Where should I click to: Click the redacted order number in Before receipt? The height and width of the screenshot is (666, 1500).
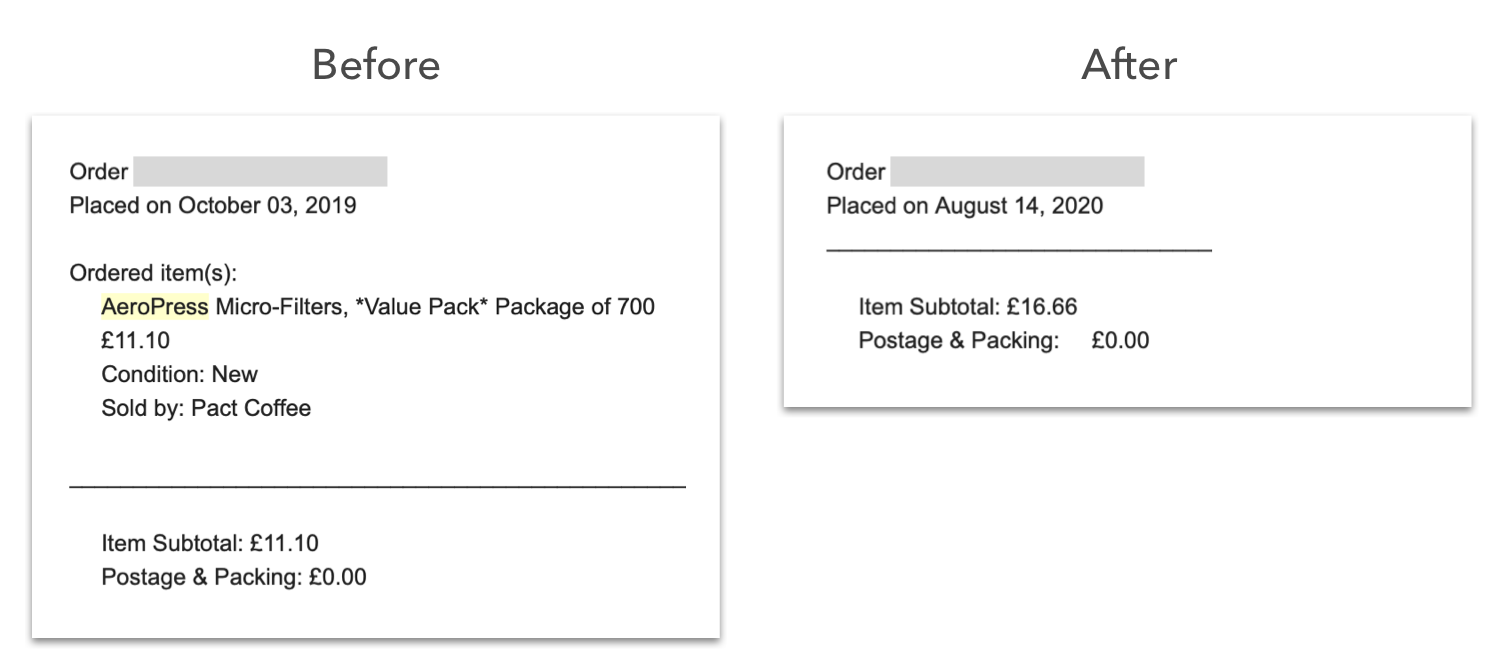tap(260, 172)
